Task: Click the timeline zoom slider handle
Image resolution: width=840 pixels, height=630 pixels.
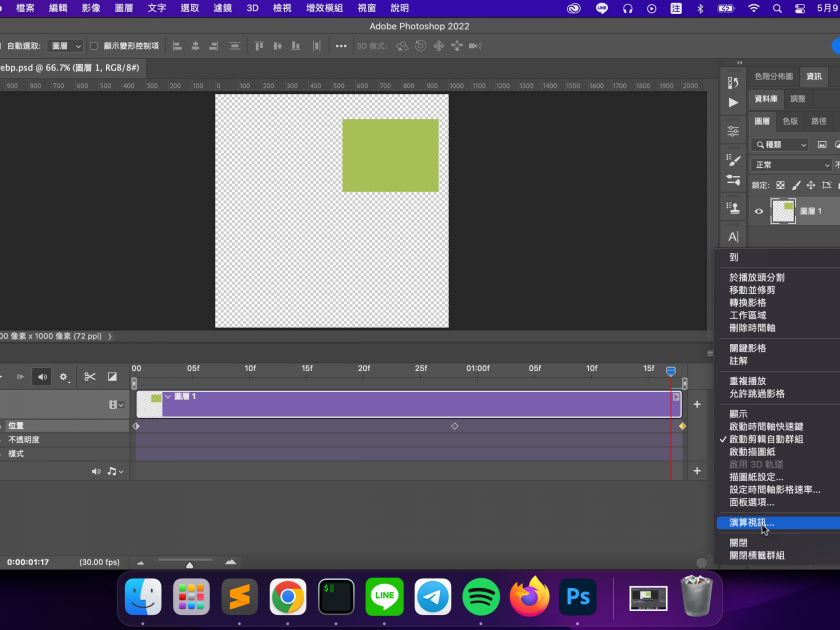Action: pos(190,565)
